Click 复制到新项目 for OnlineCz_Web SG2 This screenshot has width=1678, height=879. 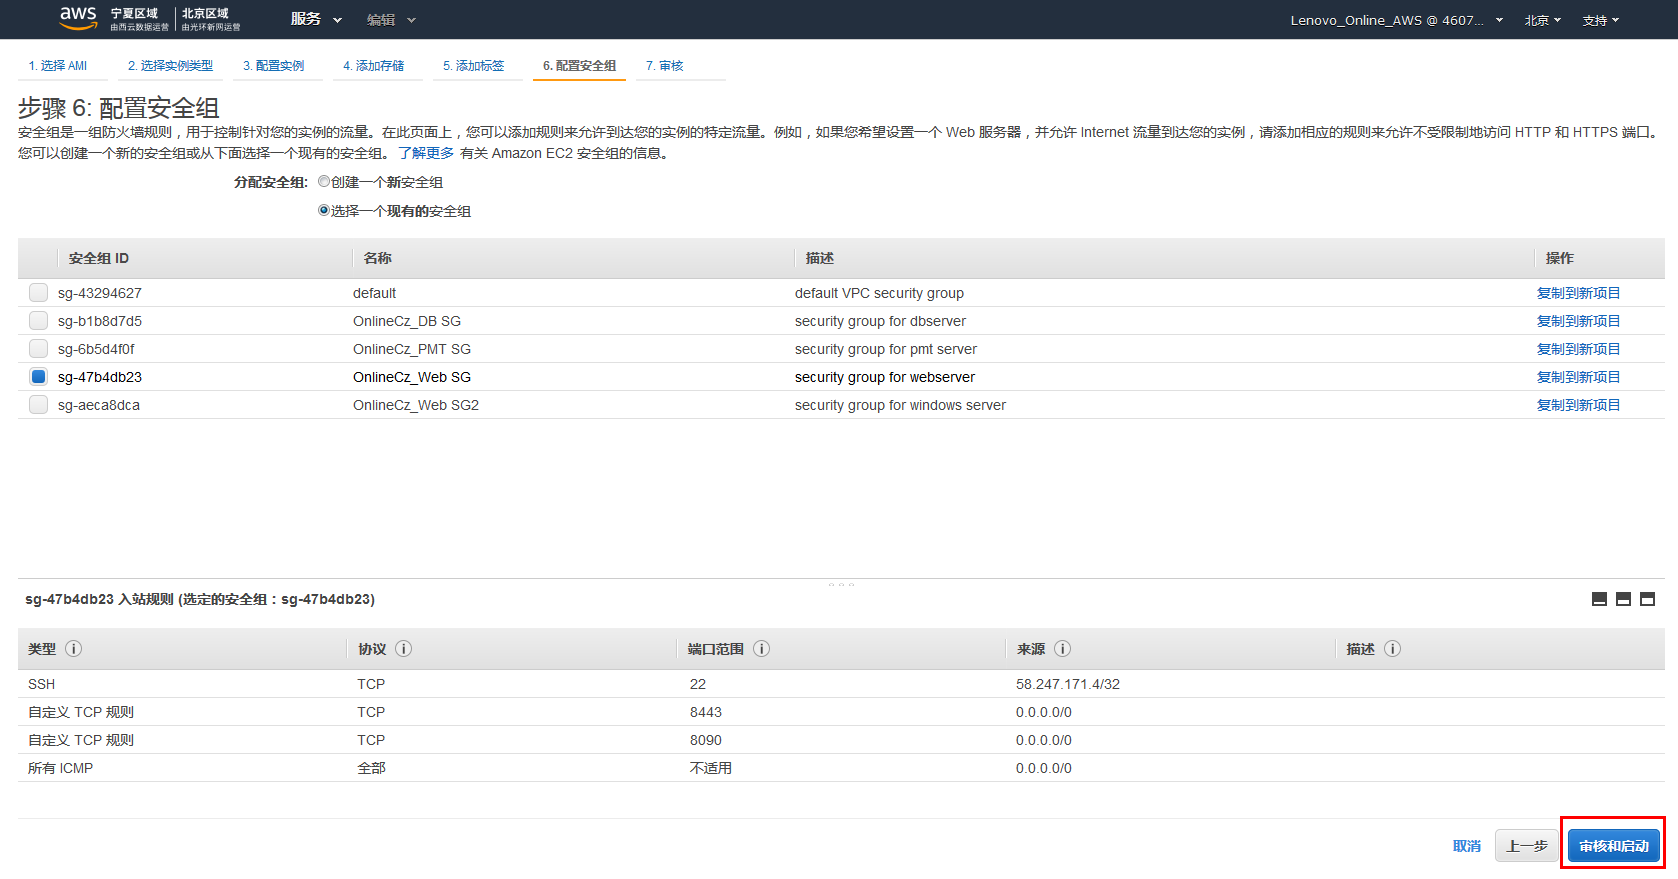(x=1578, y=405)
